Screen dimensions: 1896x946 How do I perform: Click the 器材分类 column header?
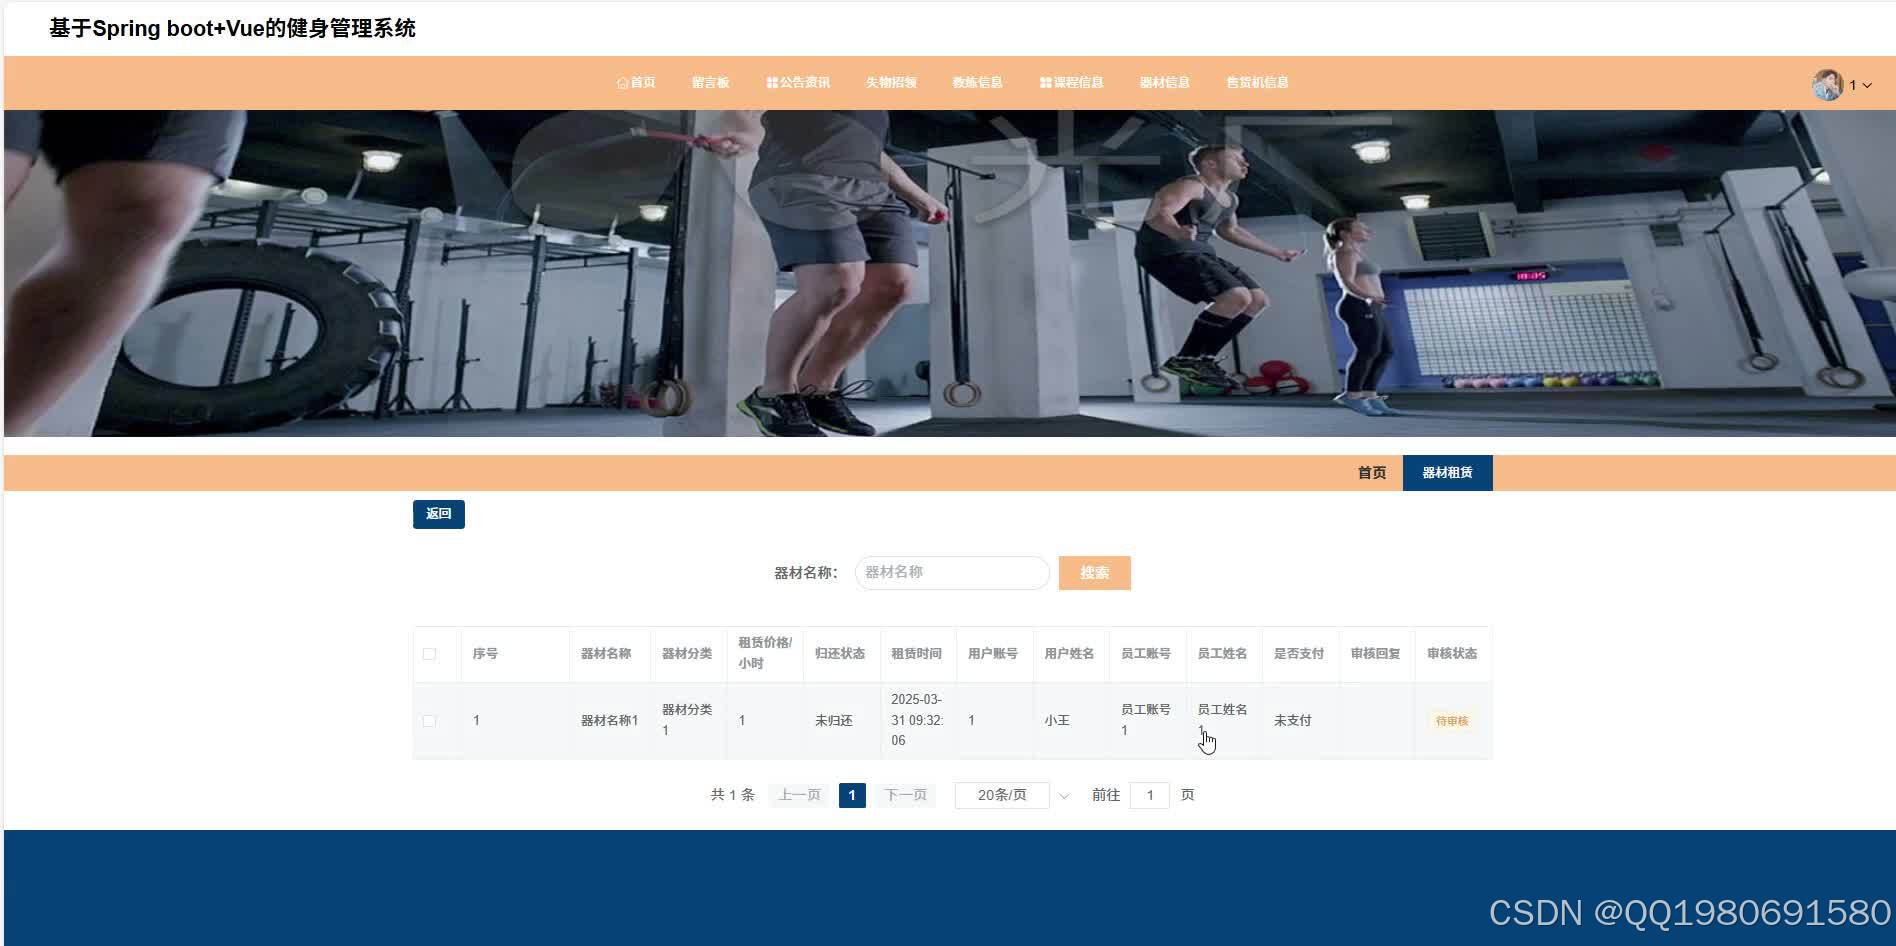(x=687, y=654)
